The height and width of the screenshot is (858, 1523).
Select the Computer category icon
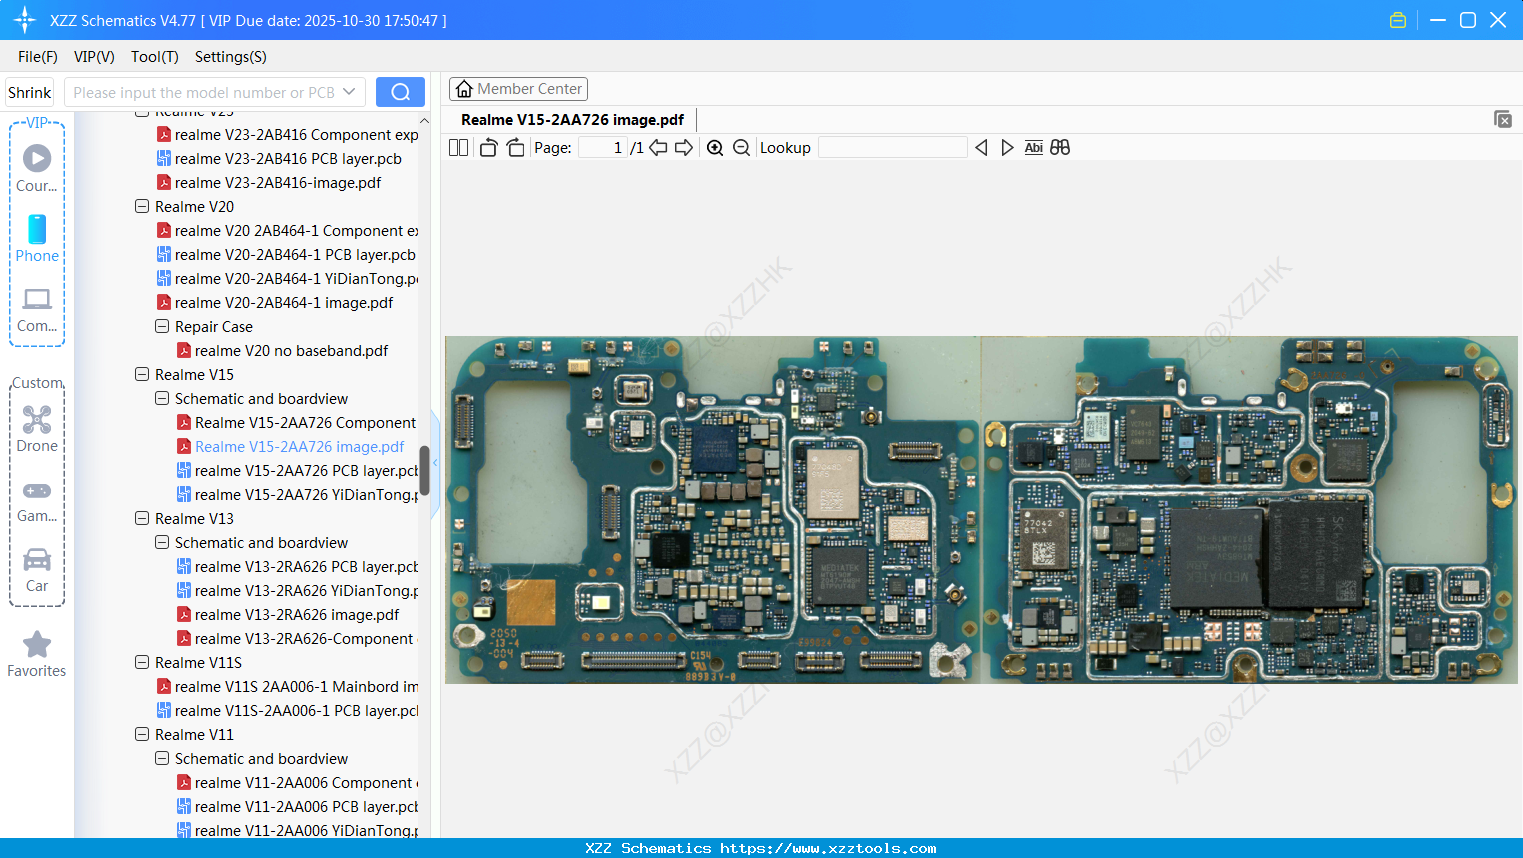(x=37, y=309)
